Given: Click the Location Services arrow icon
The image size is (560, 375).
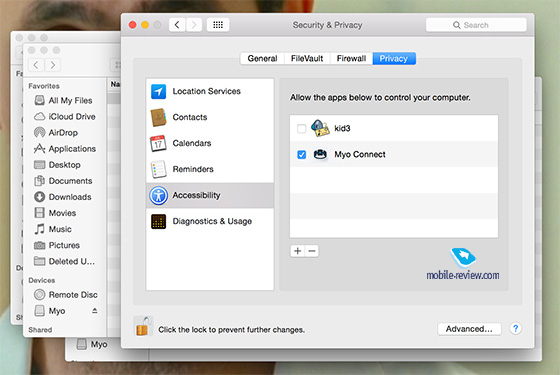Looking at the screenshot, I should (158, 91).
